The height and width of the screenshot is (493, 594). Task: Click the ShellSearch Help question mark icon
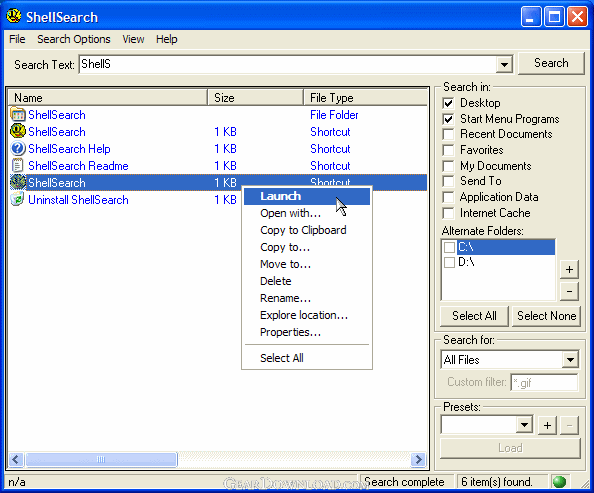(x=17, y=149)
